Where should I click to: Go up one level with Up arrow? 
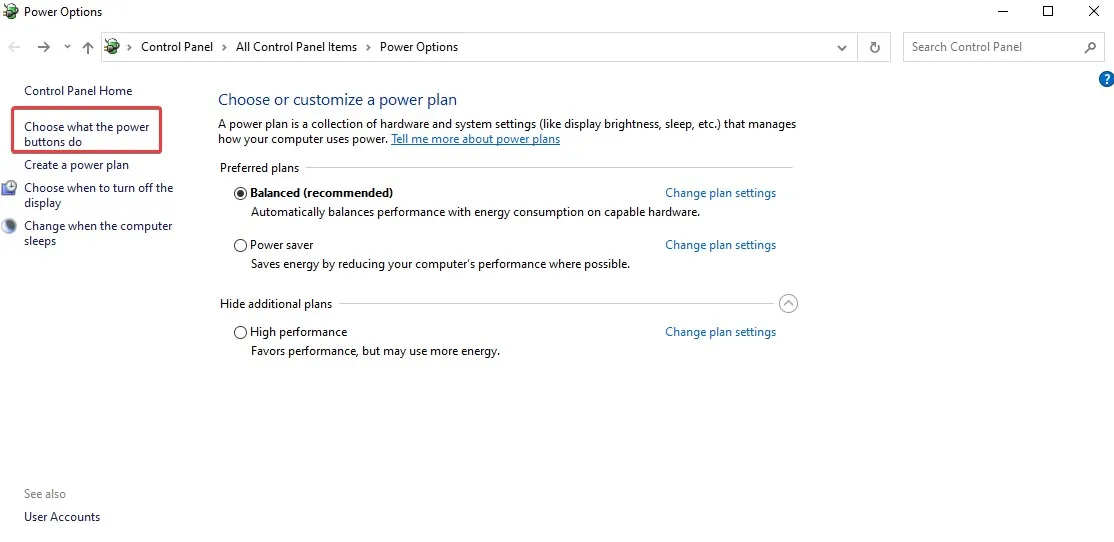click(88, 47)
